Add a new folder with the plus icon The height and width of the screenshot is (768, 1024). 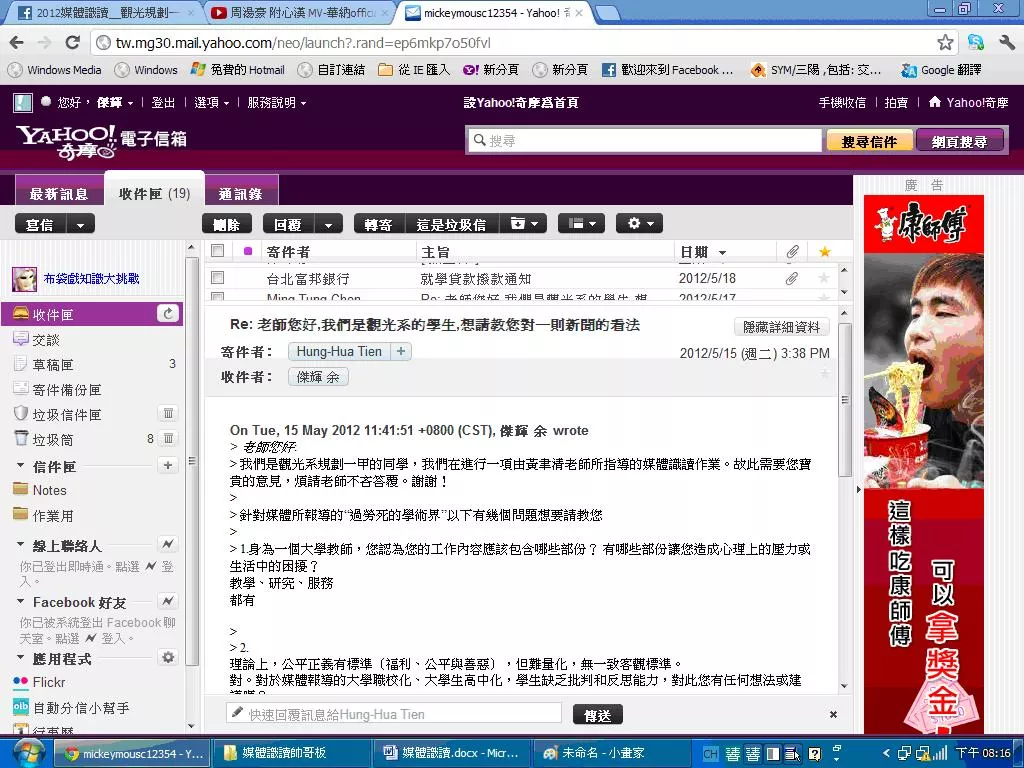(168, 465)
